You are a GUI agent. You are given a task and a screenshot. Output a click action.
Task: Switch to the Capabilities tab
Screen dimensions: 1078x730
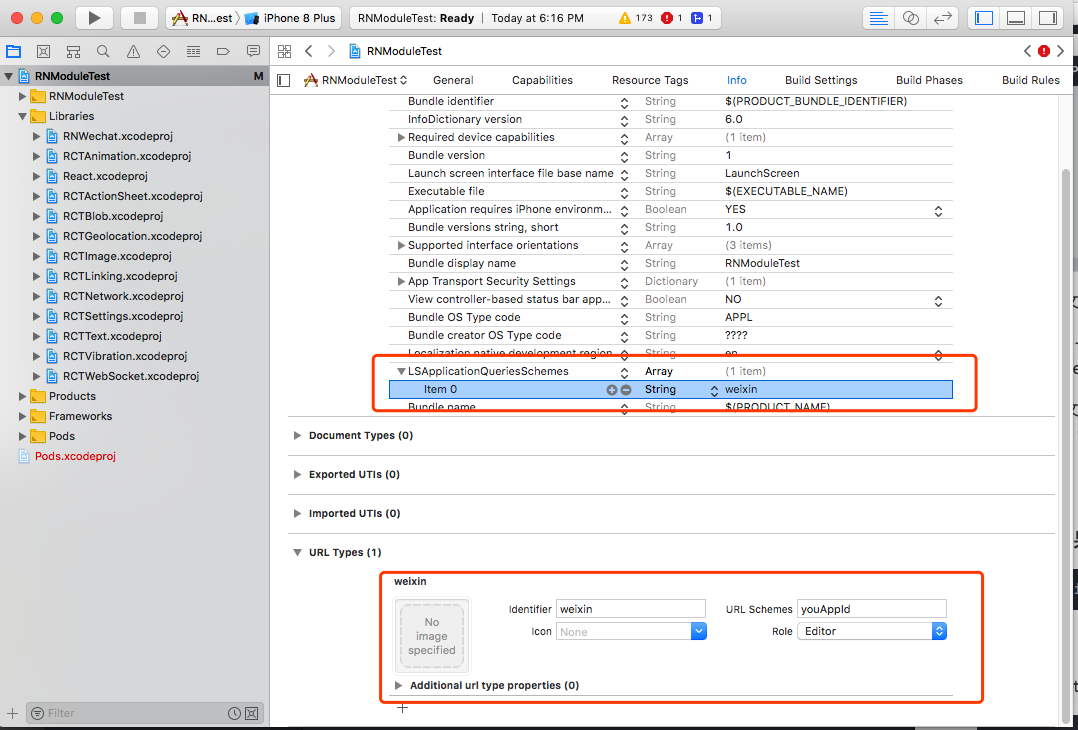click(542, 80)
